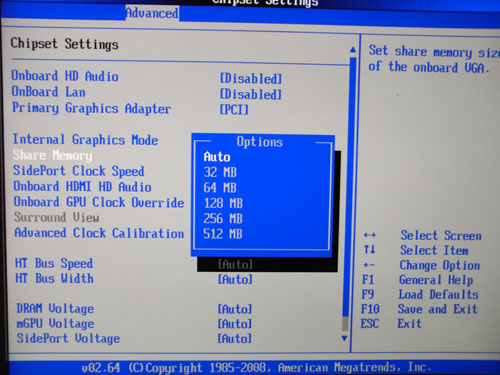The image size is (500, 375).
Task: Select Advanced Clock Calibration setting
Action: [99, 233]
